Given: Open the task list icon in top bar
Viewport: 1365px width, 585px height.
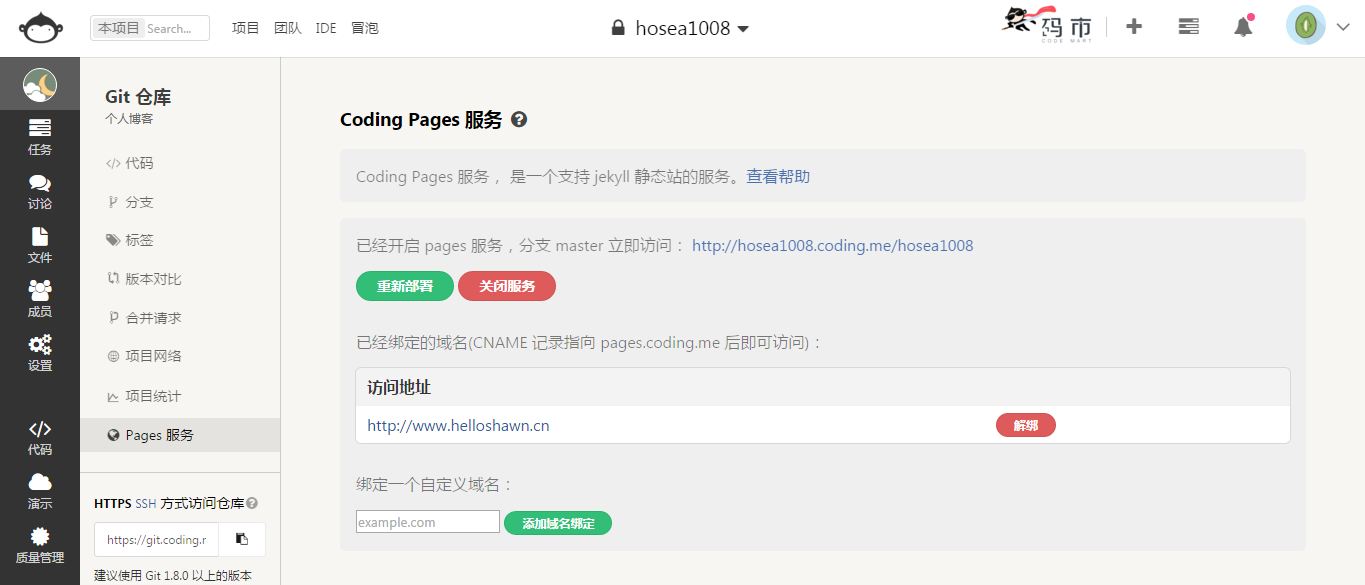Looking at the screenshot, I should click(x=1189, y=27).
